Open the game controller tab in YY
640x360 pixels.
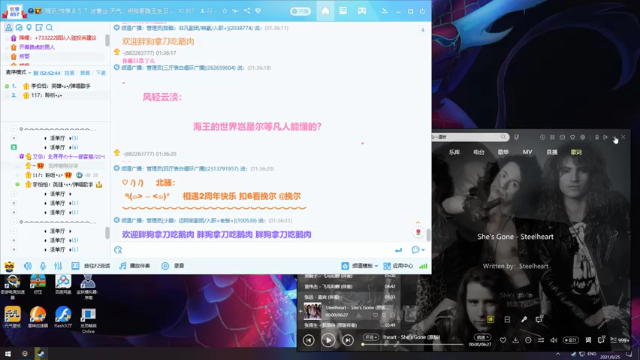tap(362, 11)
